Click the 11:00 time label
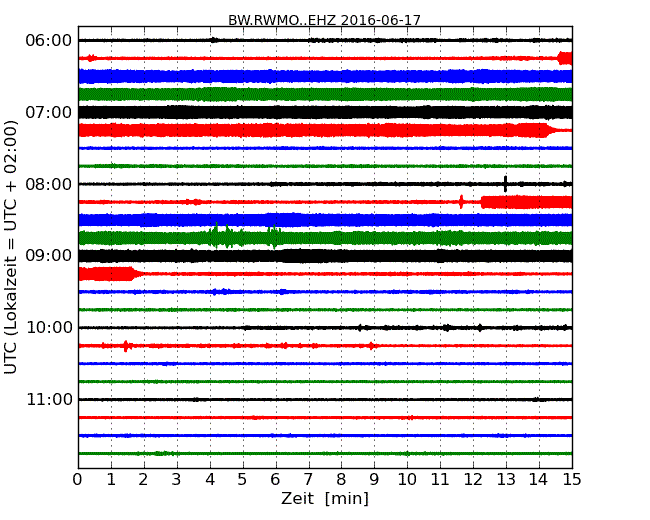The height and width of the screenshot is (520, 650). tap(49, 399)
